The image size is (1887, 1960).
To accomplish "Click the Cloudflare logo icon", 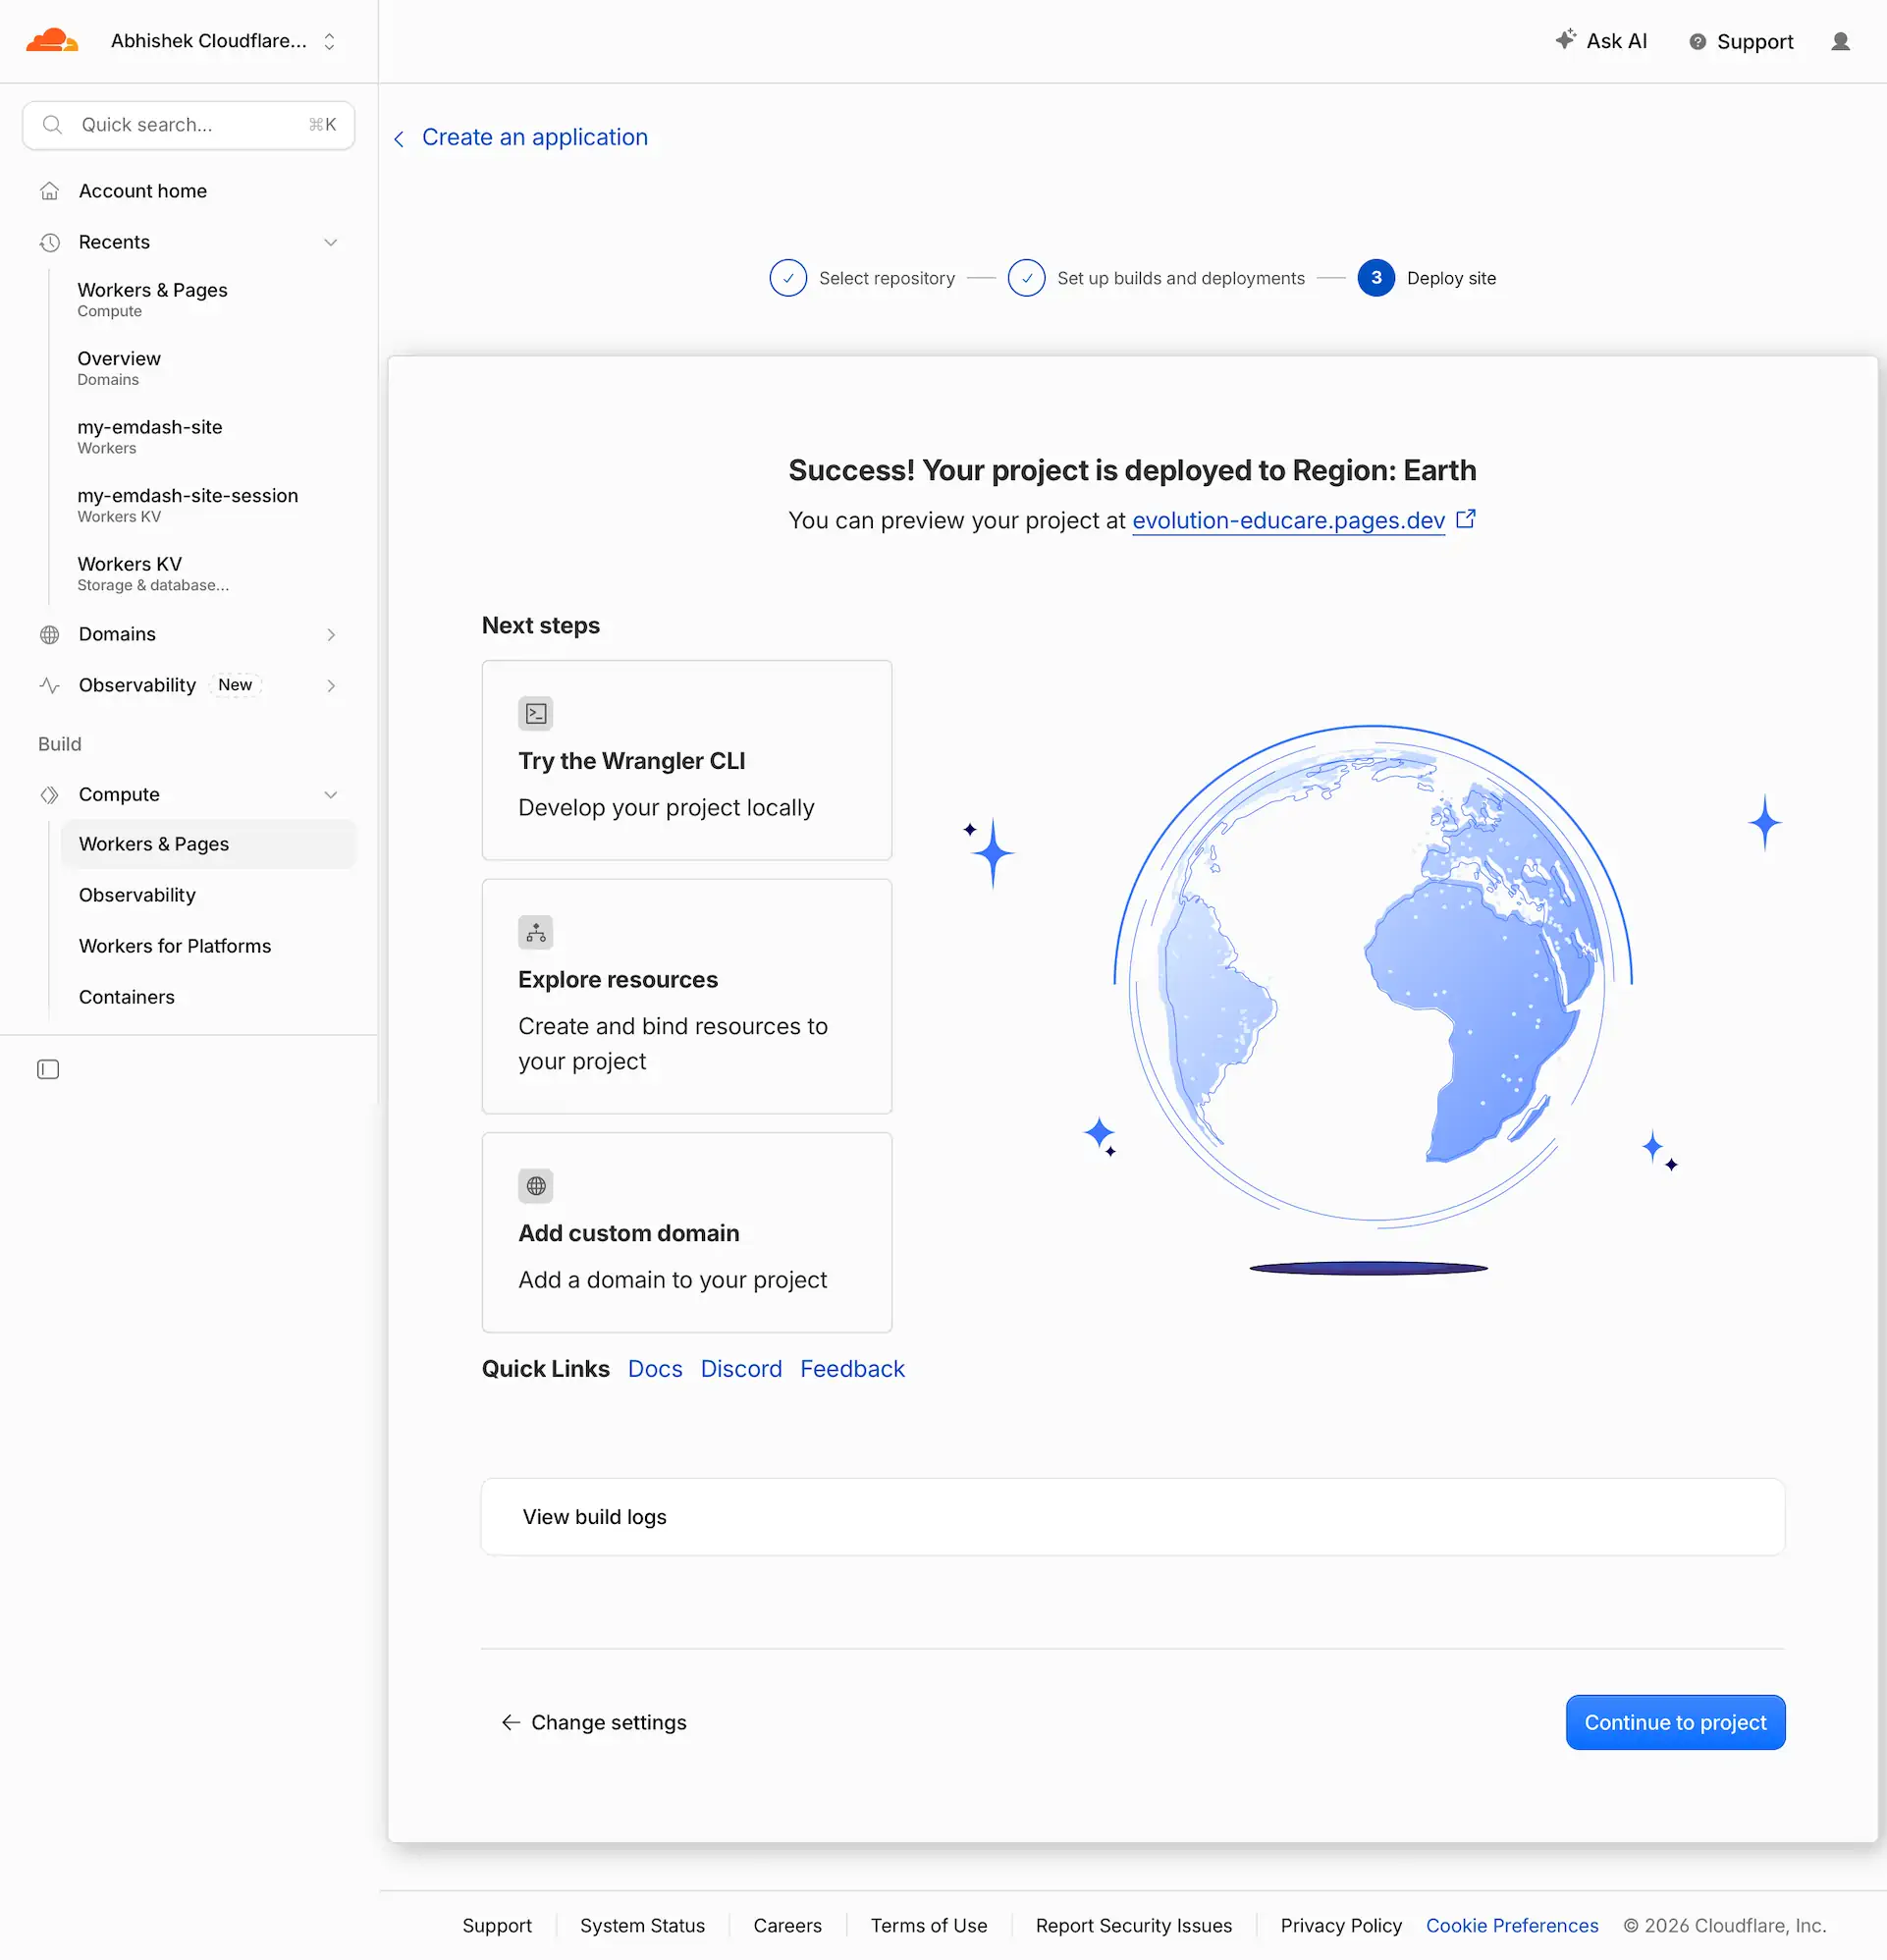I will pos(52,41).
